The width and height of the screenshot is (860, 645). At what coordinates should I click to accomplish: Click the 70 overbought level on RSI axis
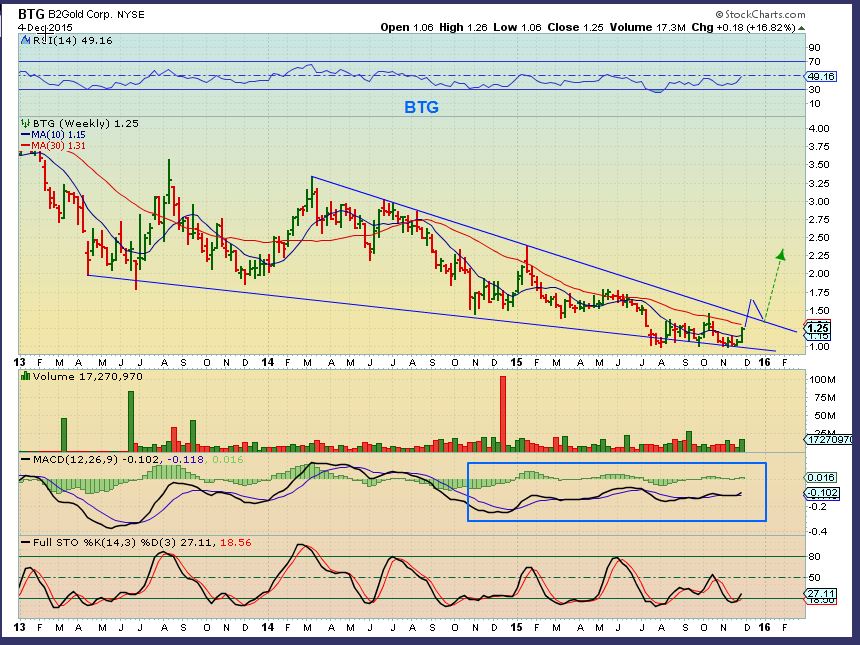tap(814, 61)
